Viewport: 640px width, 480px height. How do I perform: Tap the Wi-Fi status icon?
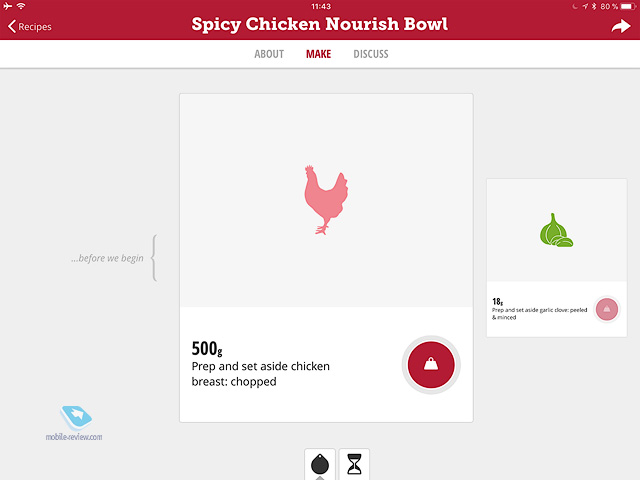[x=21, y=6]
